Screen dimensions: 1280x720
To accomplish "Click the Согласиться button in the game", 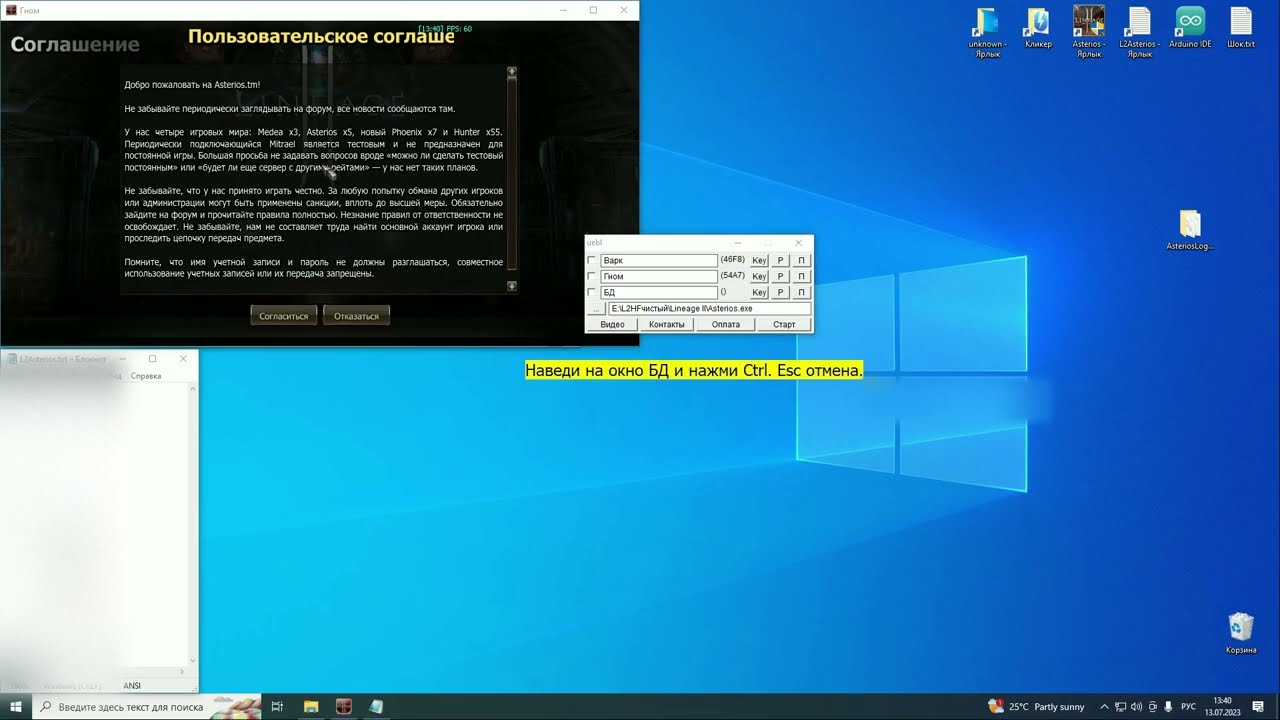I will coord(284,316).
